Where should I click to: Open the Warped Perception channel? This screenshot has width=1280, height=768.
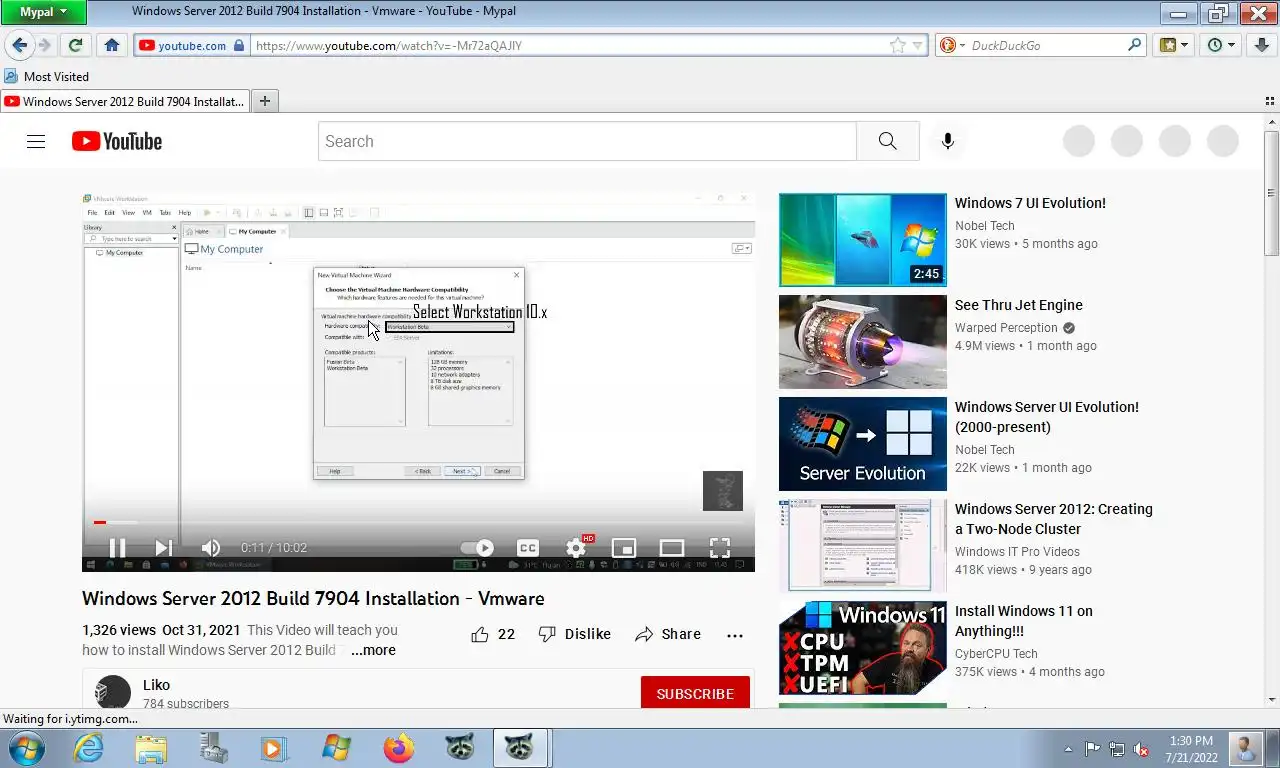coord(1006,327)
